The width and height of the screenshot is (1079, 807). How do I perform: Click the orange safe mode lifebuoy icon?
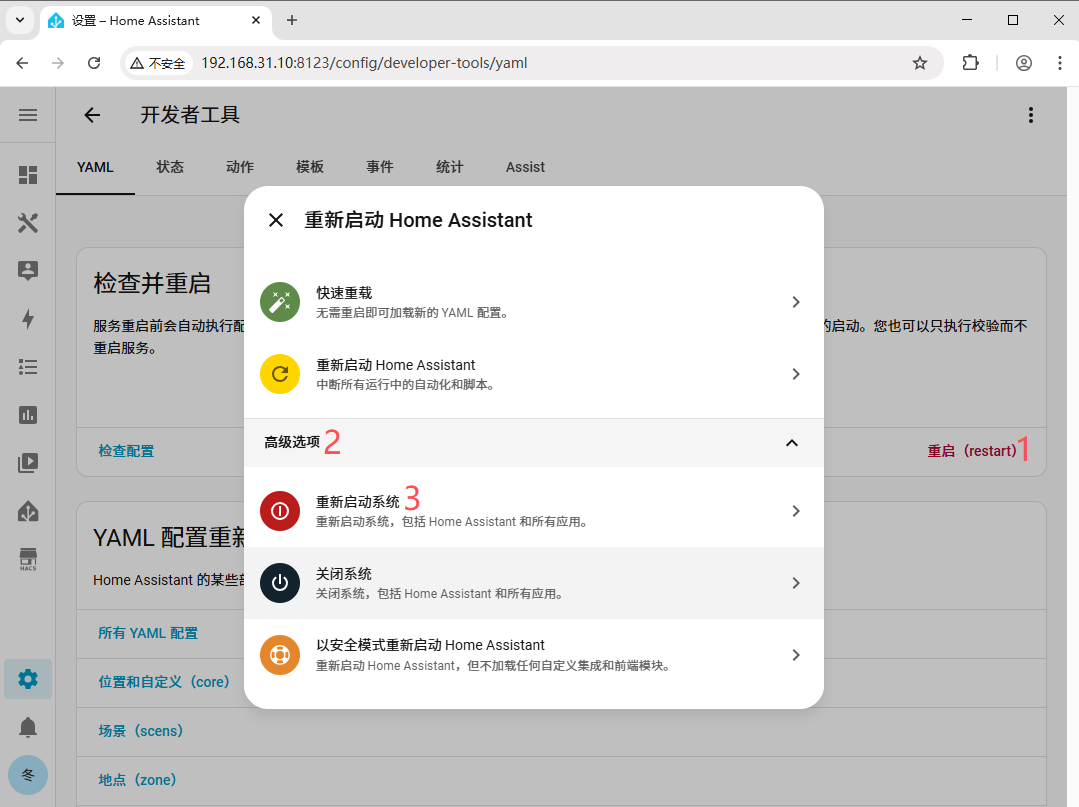pyautogui.click(x=280, y=655)
